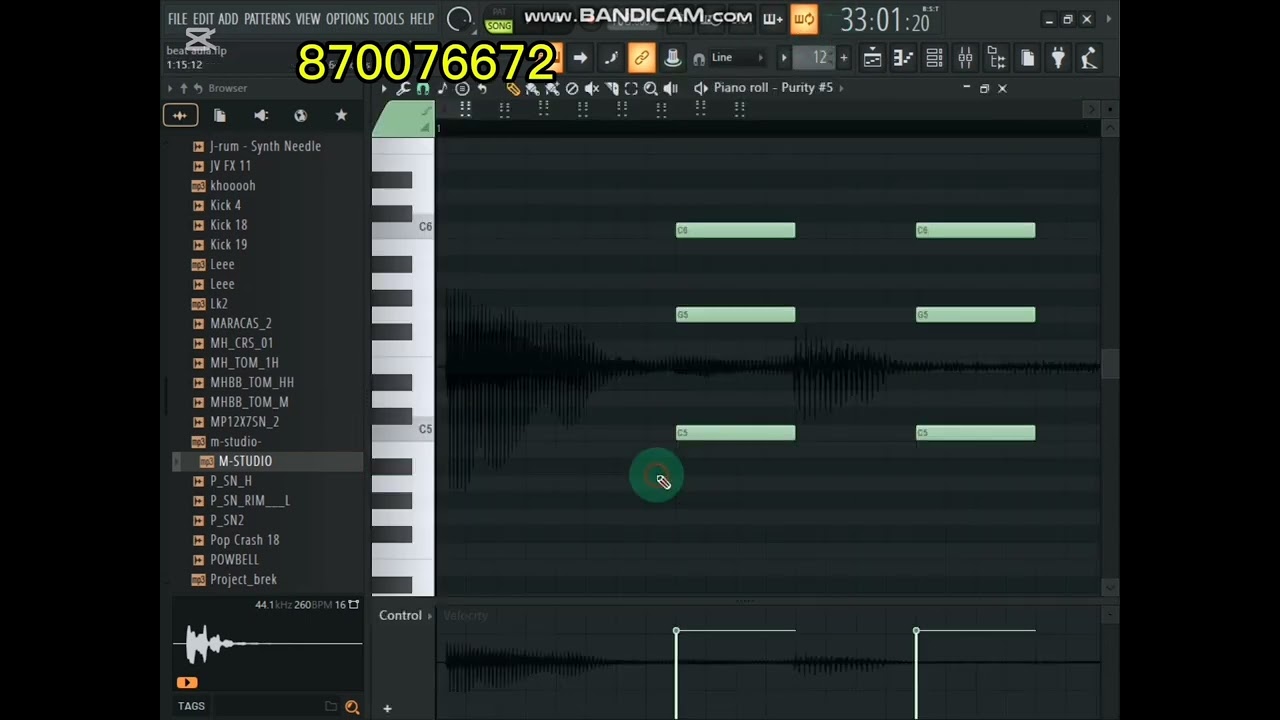
Task: Select the MARACAS_2 sample
Action: tap(241, 324)
